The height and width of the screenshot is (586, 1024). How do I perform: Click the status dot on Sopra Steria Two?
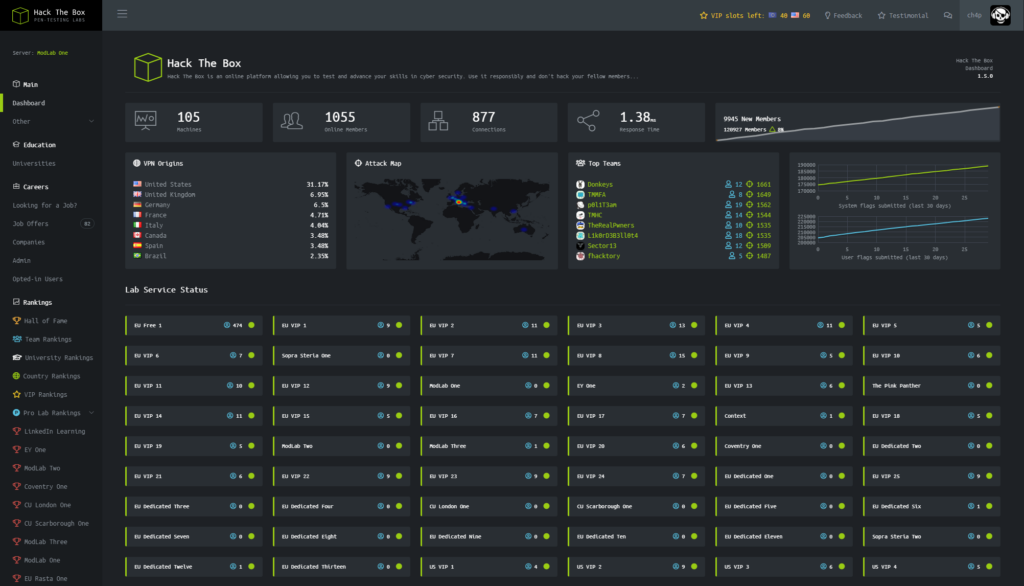pos(989,536)
